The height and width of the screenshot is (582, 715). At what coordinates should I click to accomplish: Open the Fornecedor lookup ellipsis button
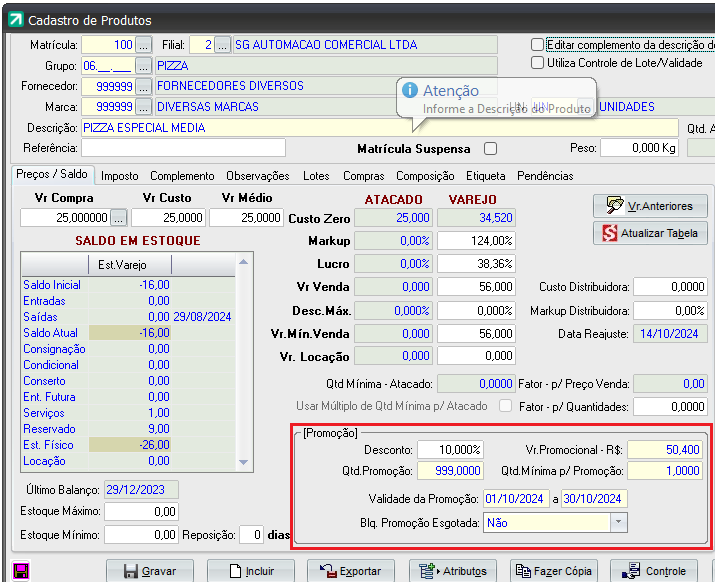144,86
